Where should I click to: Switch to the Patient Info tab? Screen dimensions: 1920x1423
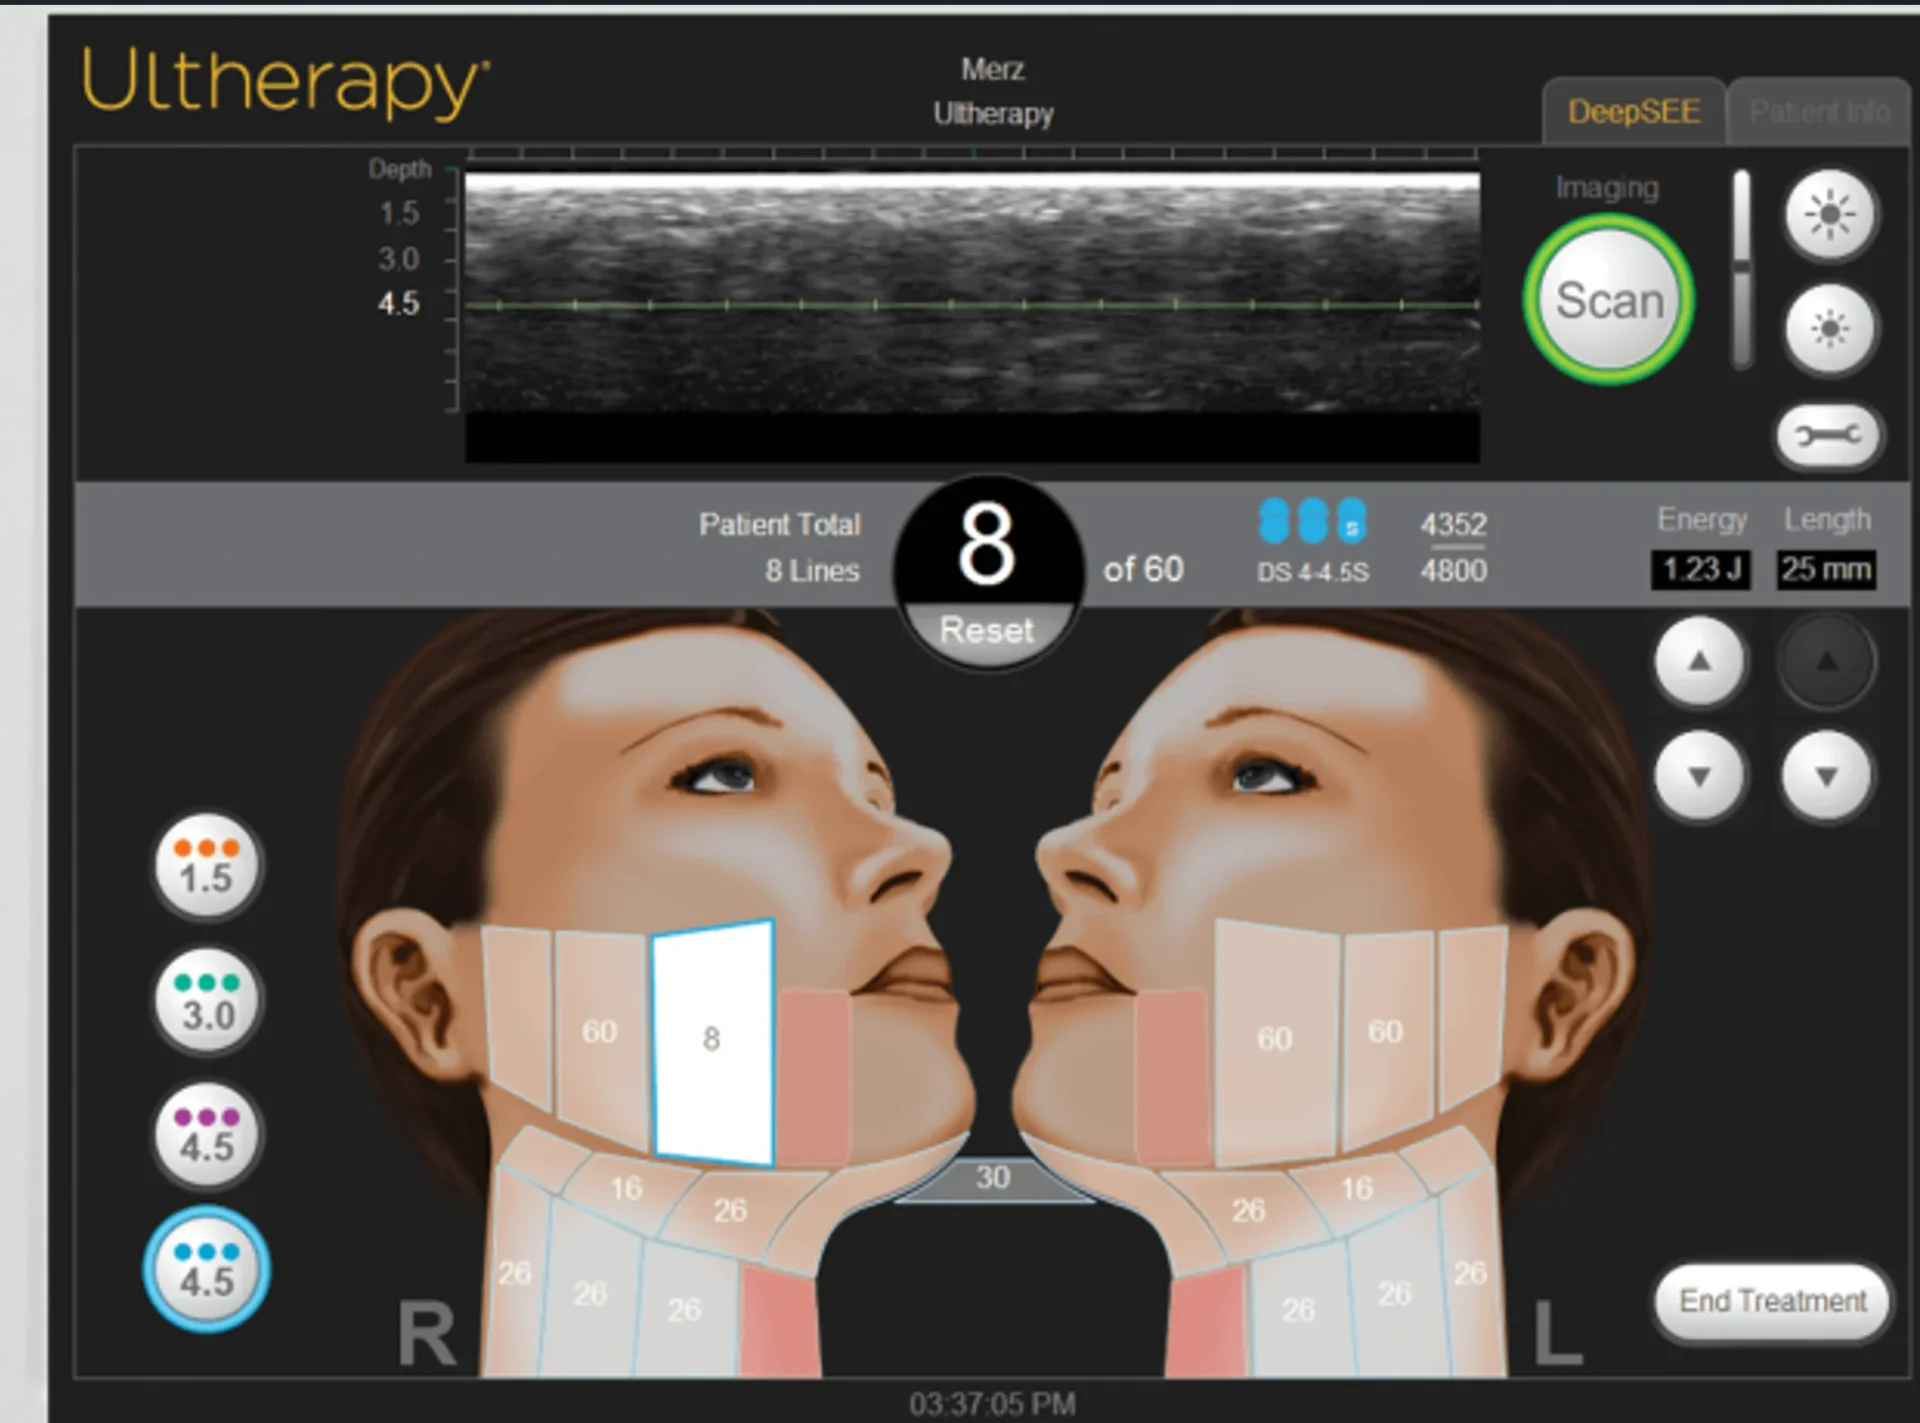point(1820,111)
